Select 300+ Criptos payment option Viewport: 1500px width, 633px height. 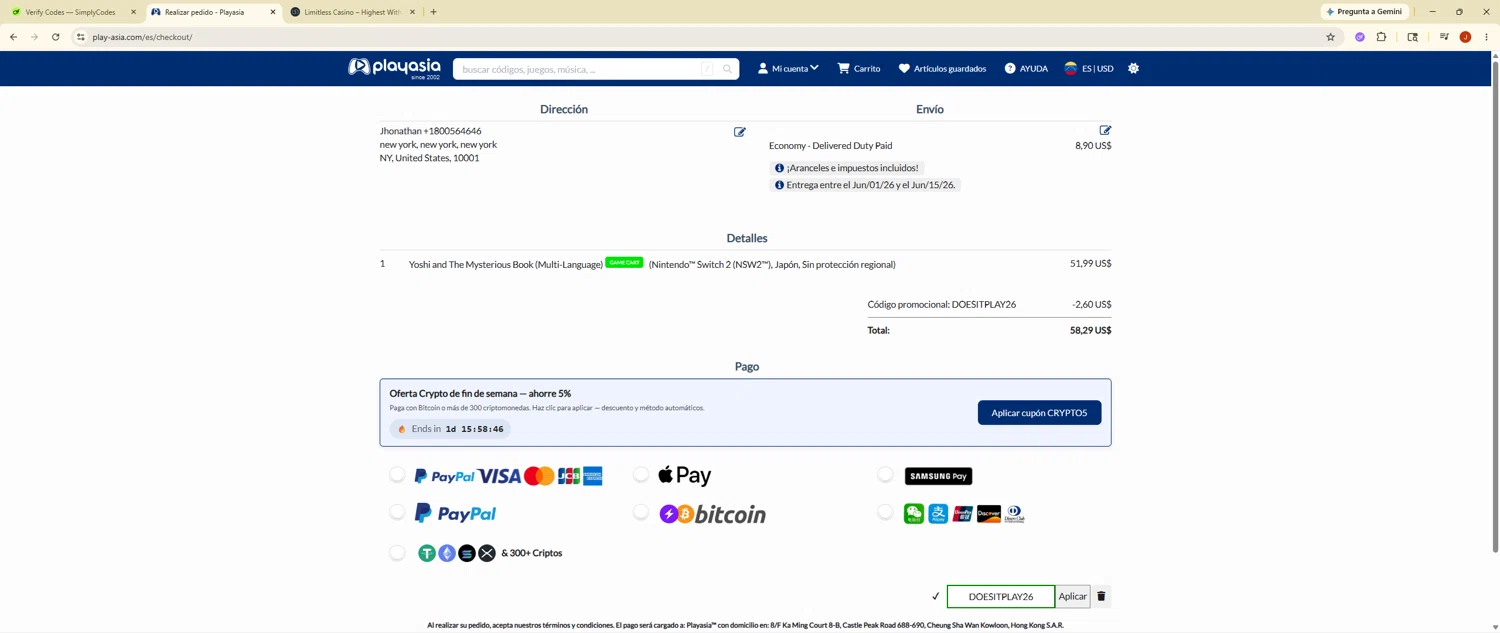397,553
